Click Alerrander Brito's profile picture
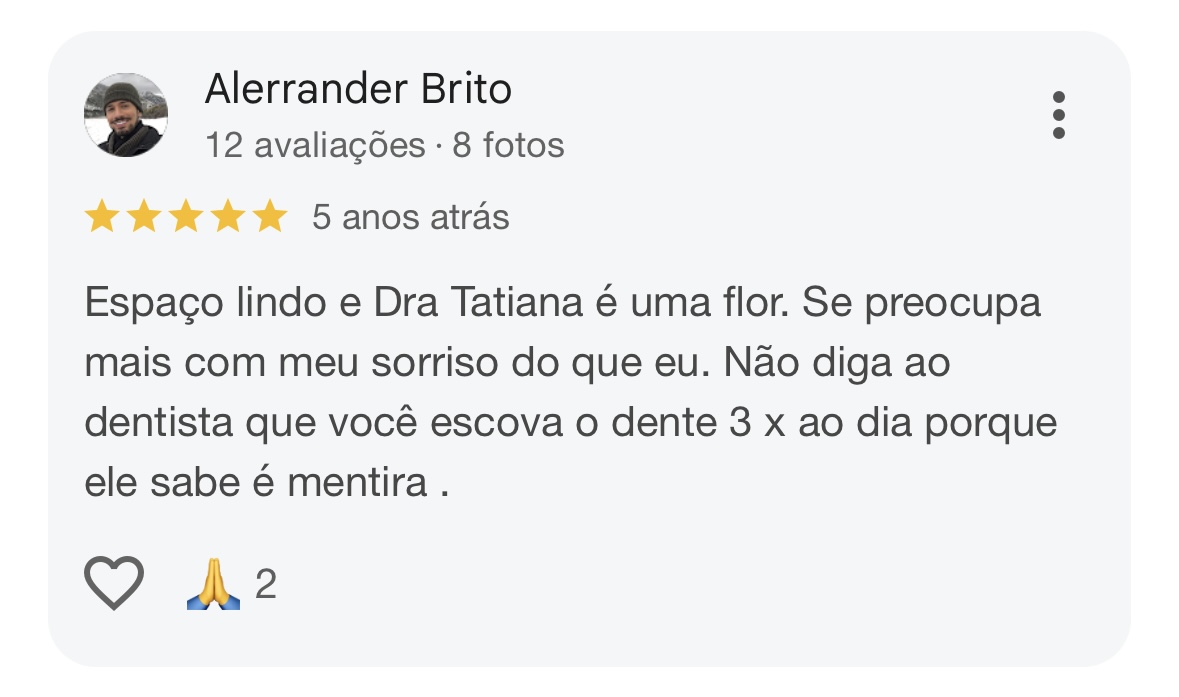The image size is (1179, 697). click(125, 115)
